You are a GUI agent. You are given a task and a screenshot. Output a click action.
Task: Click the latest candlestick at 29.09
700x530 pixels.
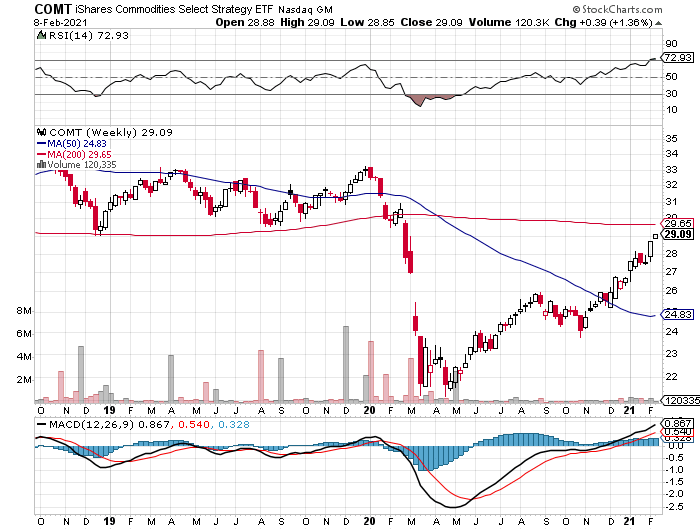pos(655,237)
